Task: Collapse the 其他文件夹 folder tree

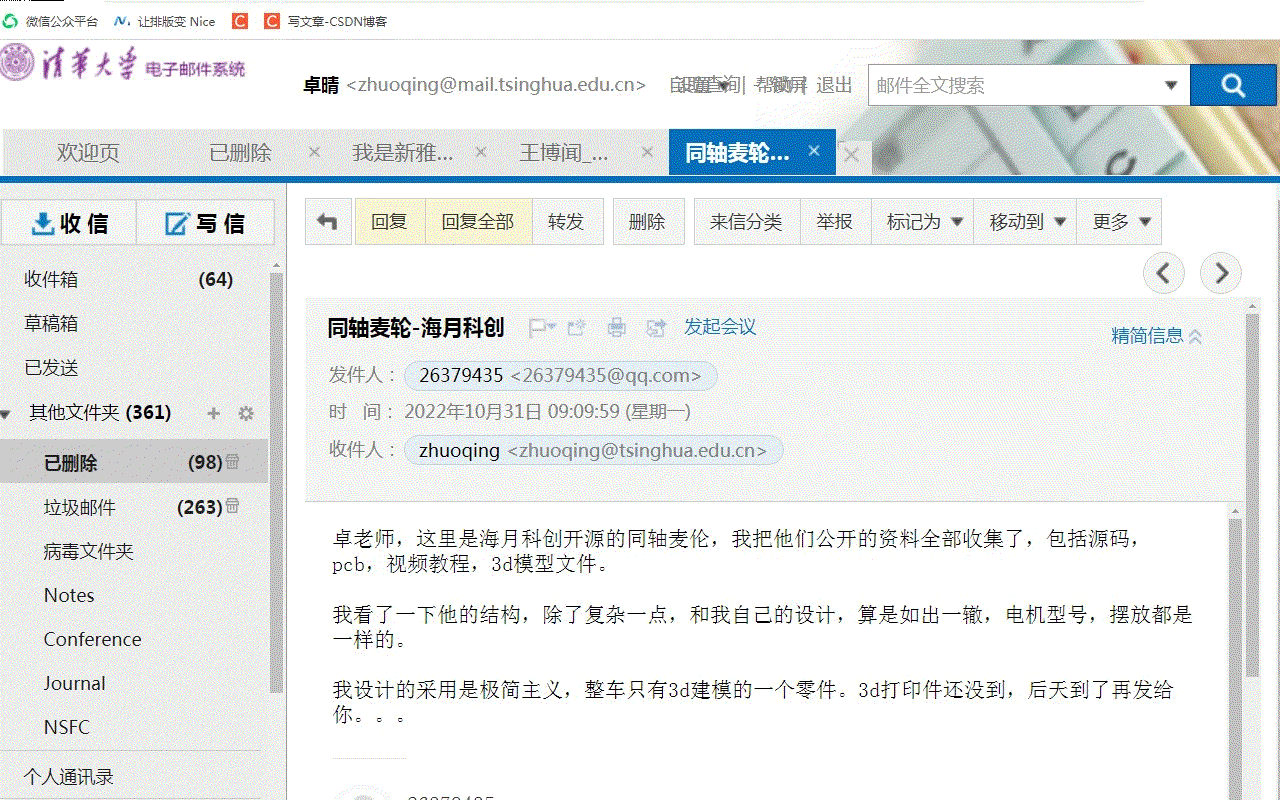Action: click(6, 413)
